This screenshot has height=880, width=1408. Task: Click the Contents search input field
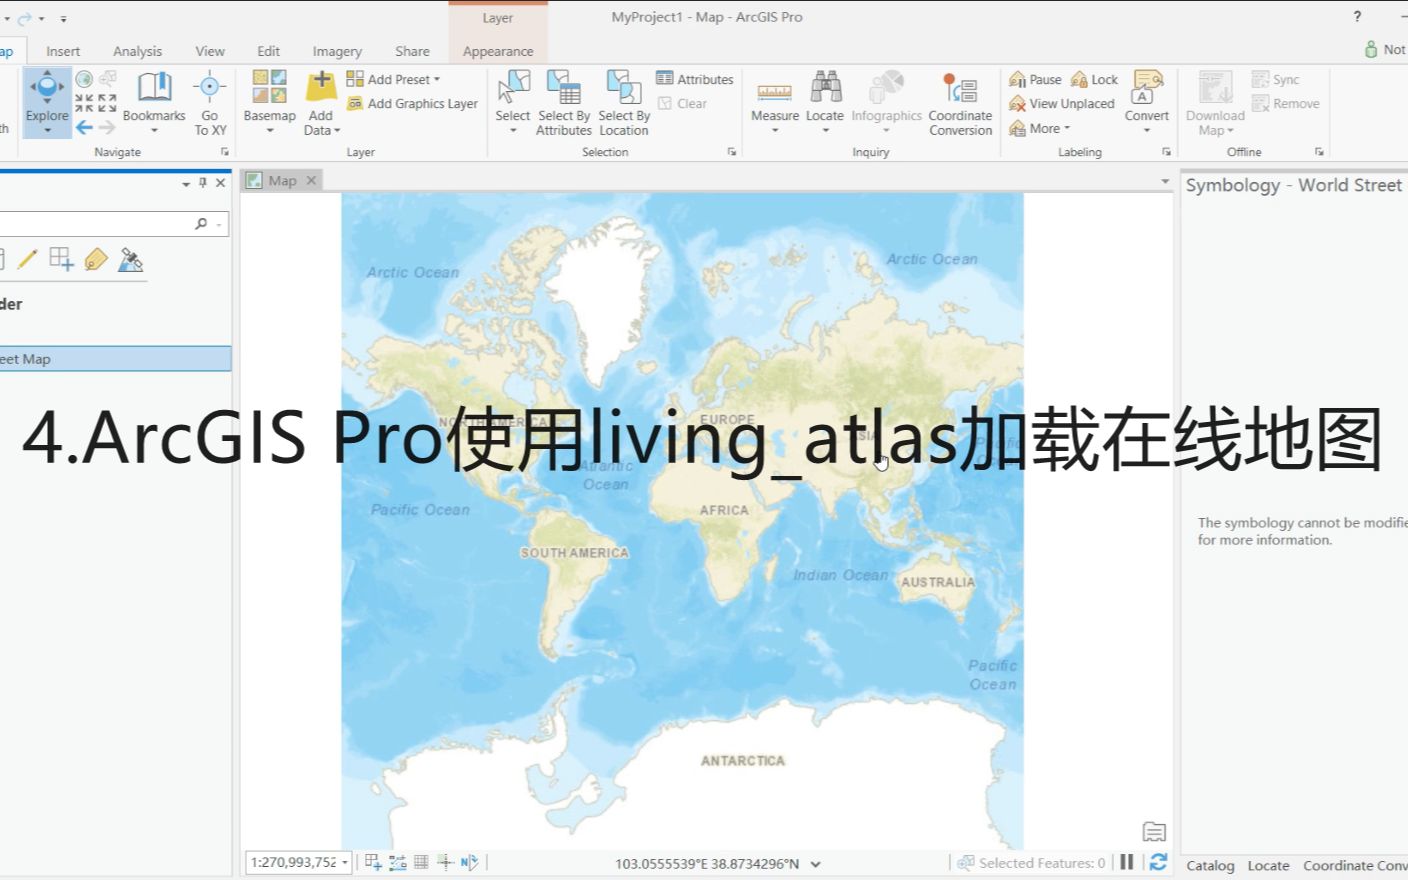[x=95, y=224]
